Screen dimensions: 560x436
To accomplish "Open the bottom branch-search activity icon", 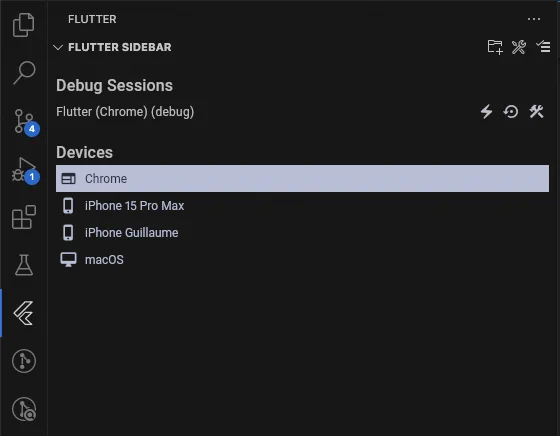I will tap(24, 409).
